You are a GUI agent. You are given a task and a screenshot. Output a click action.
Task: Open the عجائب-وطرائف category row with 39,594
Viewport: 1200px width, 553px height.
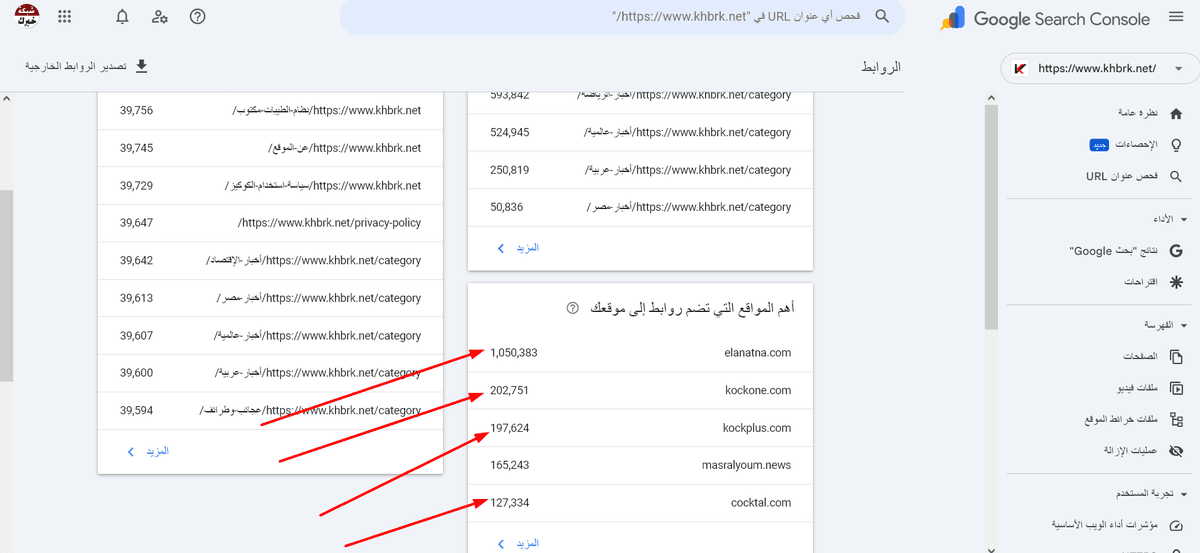(x=270, y=410)
